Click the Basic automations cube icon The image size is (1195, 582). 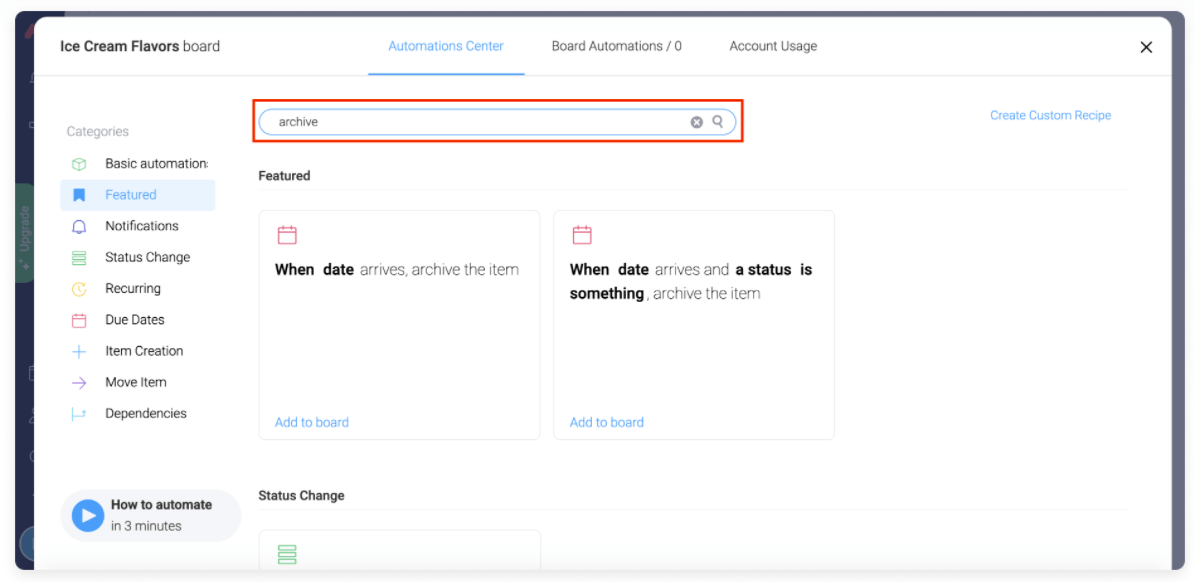pyautogui.click(x=79, y=164)
